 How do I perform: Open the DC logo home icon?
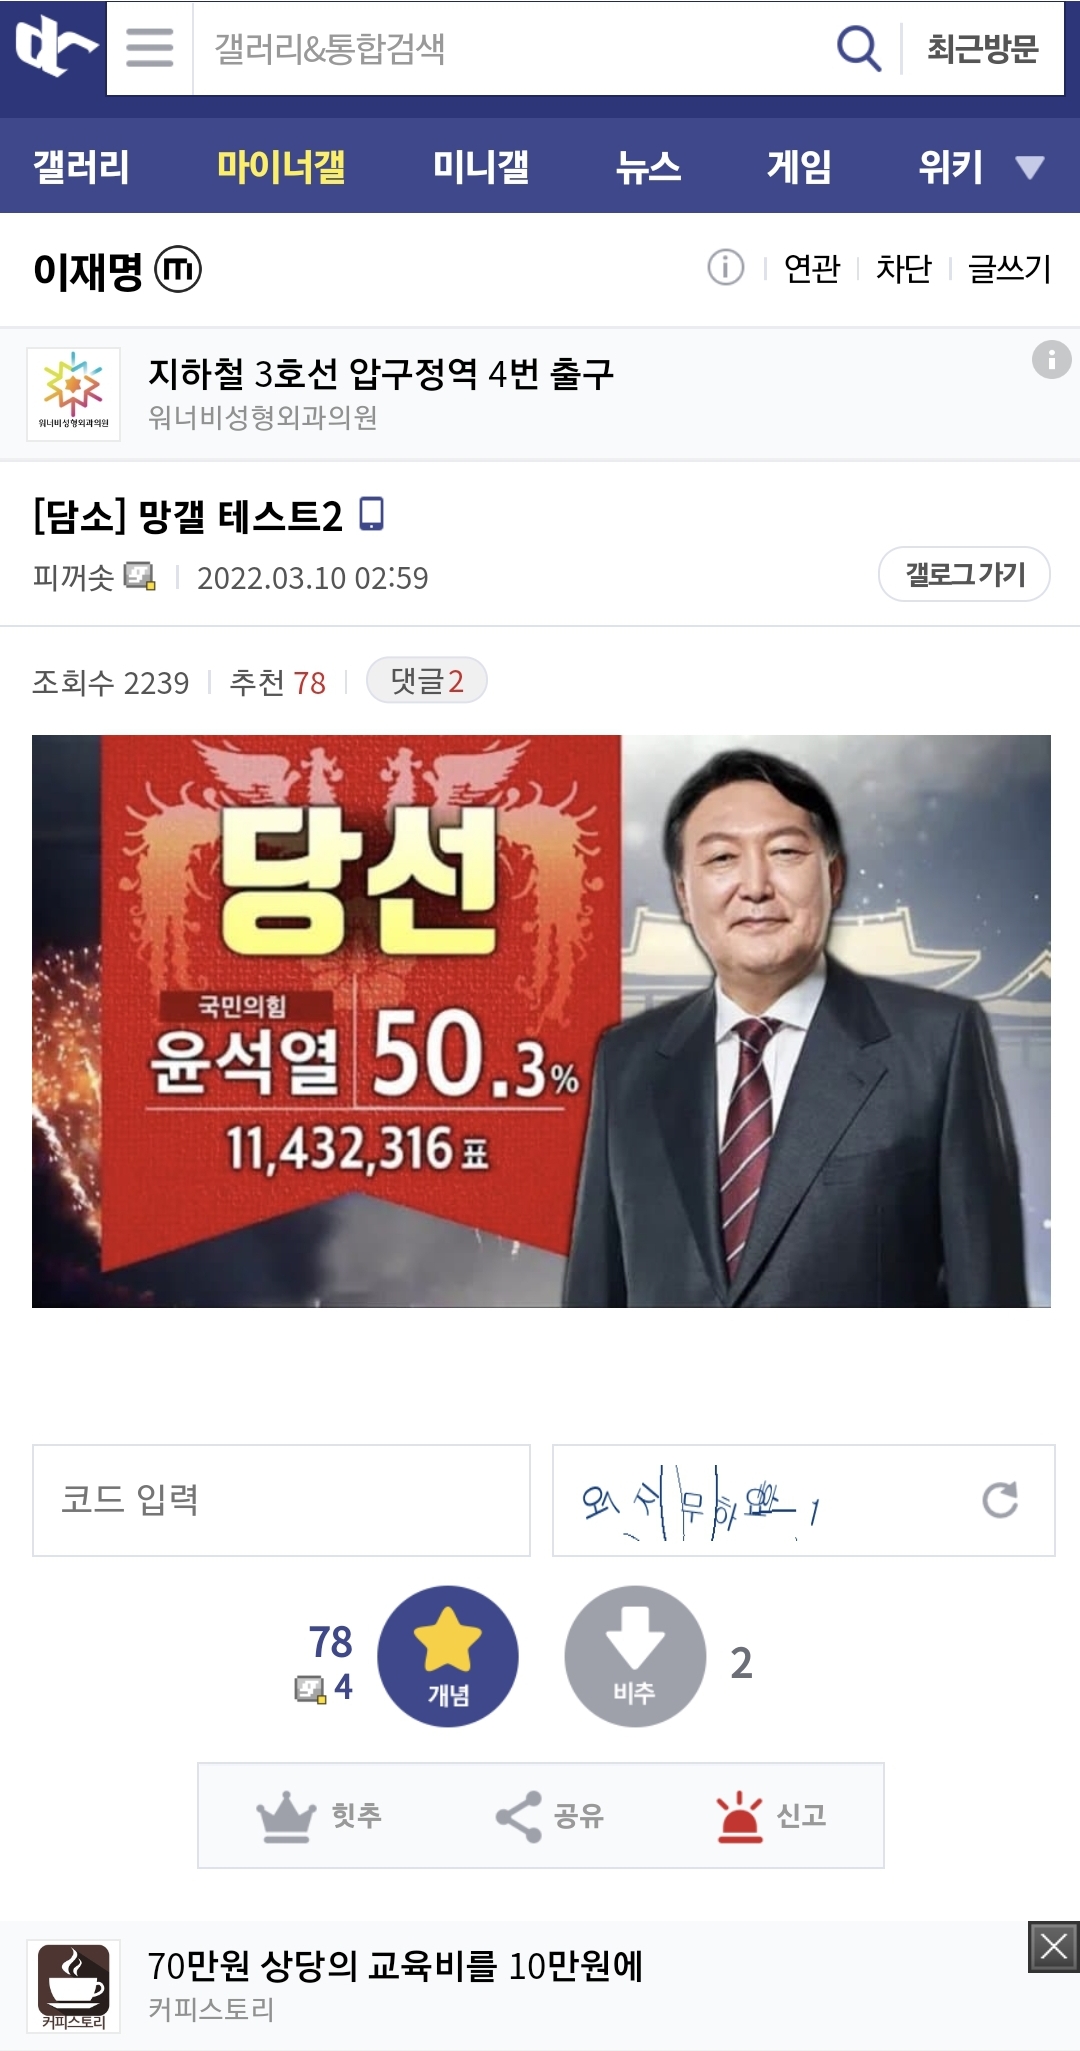(x=54, y=47)
